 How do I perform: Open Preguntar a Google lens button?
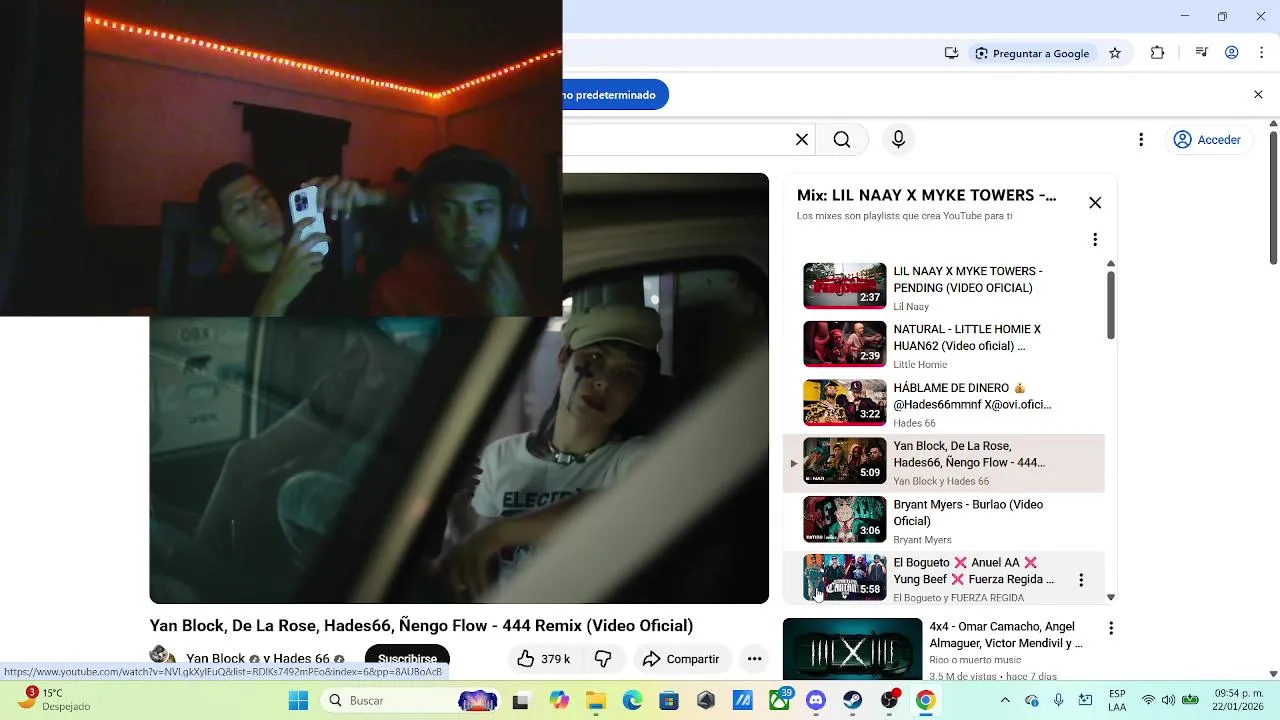(x=1033, y=53)
